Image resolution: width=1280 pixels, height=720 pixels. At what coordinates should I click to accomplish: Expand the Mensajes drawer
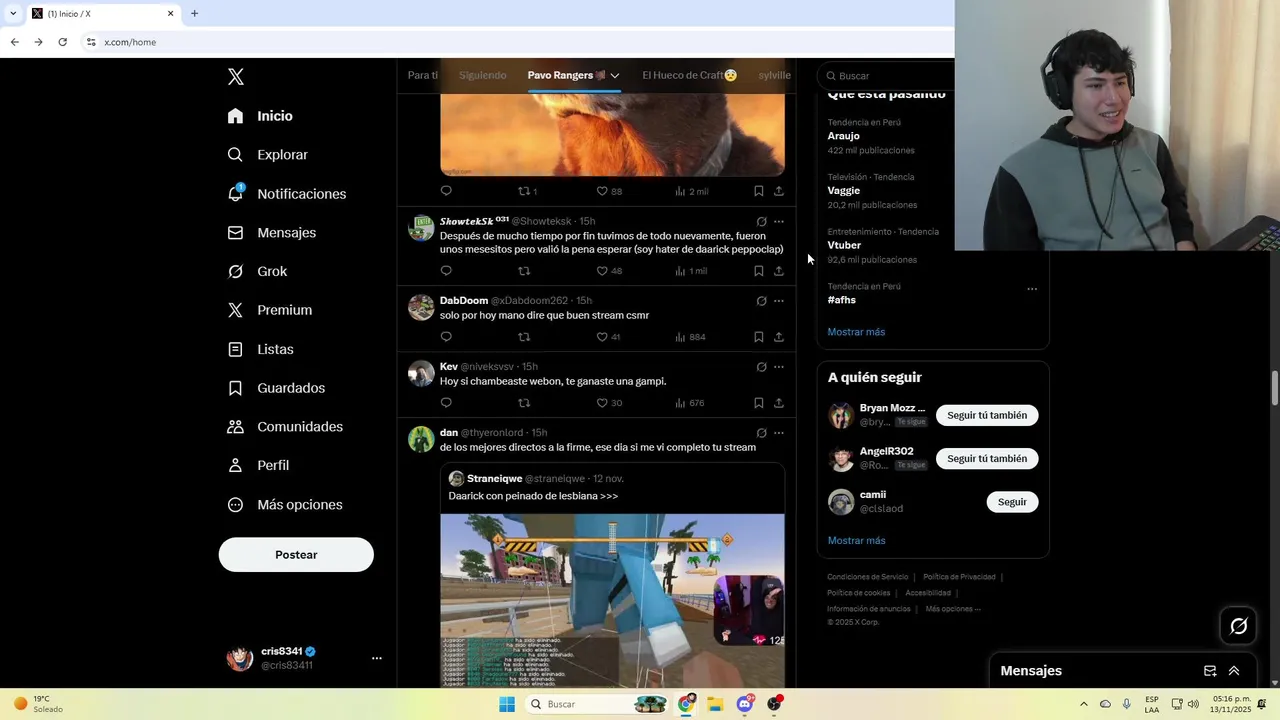pyautogui.click(x=1234, y=671)
